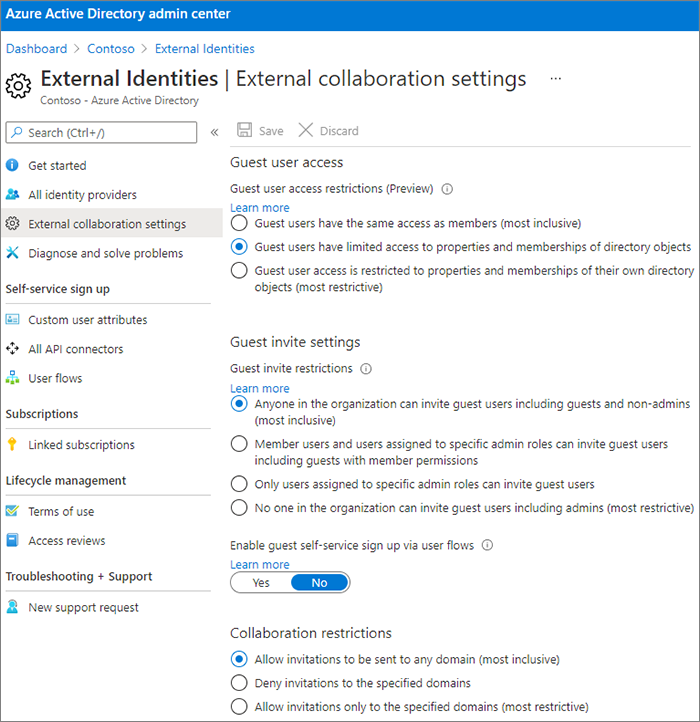Click the Access reviews book icon

coord(12,540)
